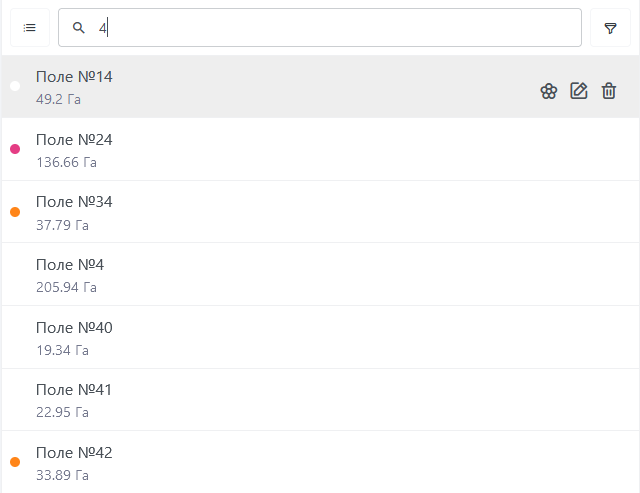Click the pink color dot of Поле №24
The image size is (640, 493).
(15, 149)
